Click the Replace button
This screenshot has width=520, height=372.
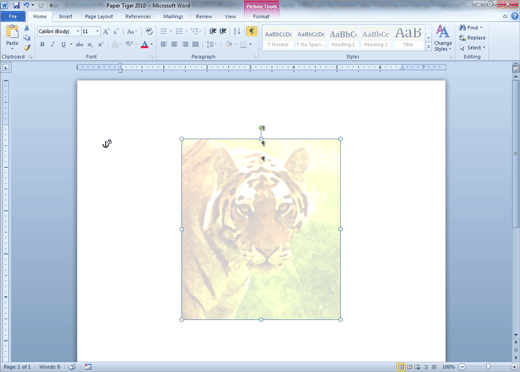472,38
